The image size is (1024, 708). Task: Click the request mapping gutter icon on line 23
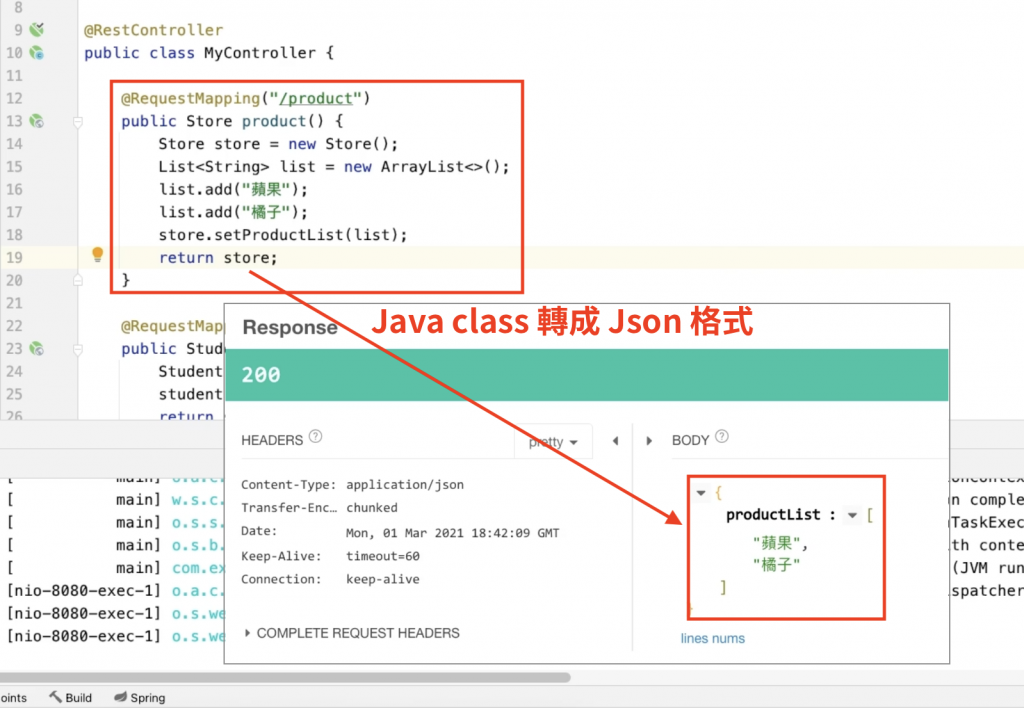[37, 349]
